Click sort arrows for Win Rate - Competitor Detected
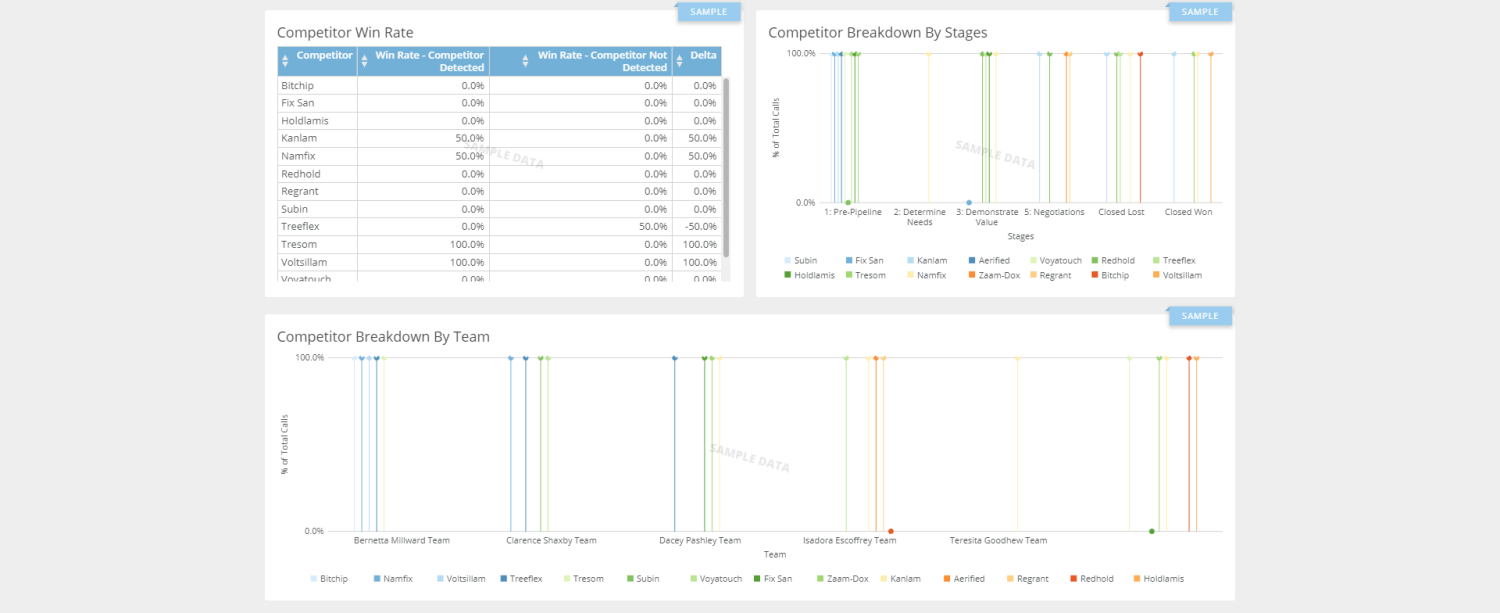 tap(364, 61)
